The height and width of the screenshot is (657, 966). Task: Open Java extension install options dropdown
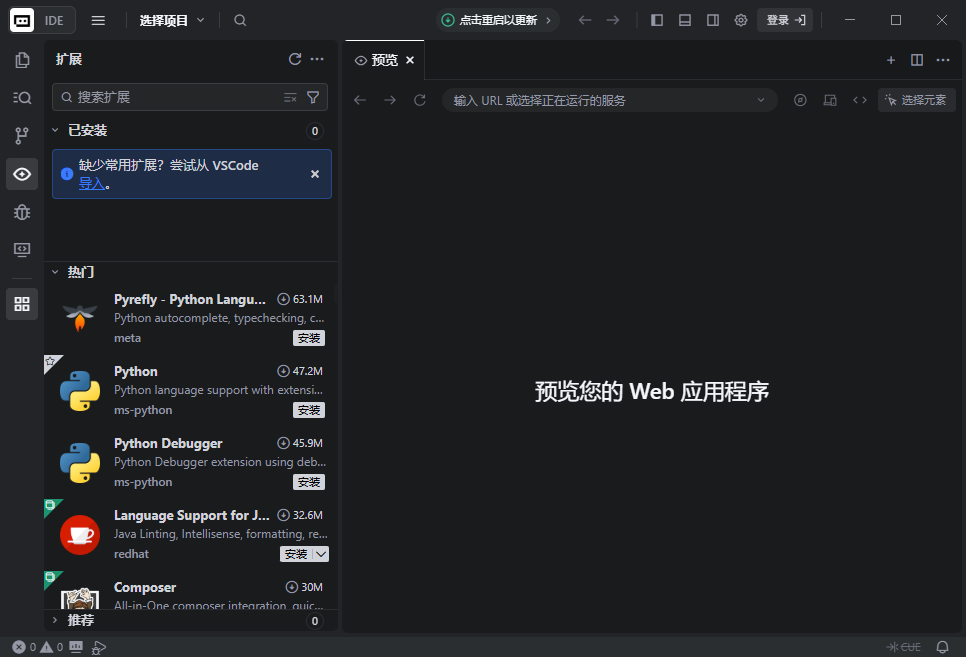click(321, 554)
